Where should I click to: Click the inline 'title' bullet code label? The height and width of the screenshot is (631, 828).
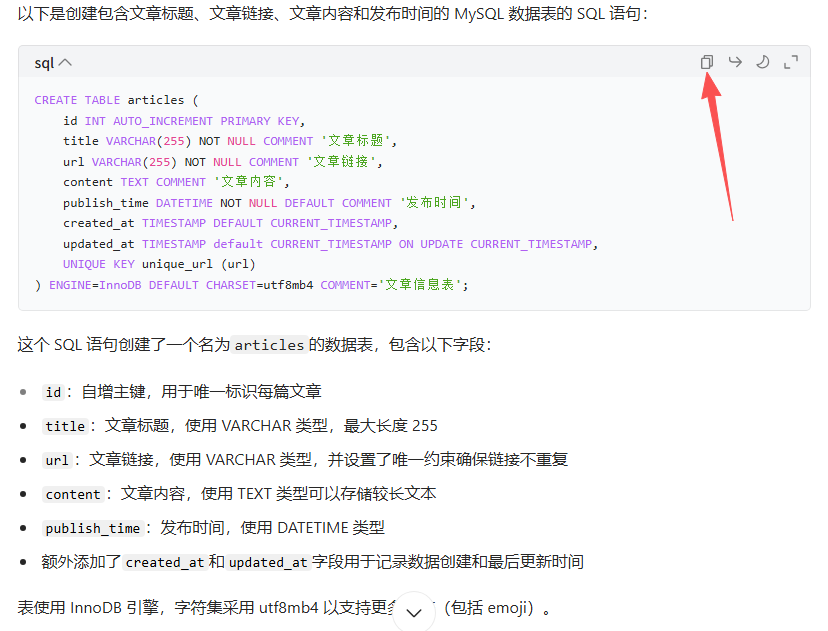point(65,426)
